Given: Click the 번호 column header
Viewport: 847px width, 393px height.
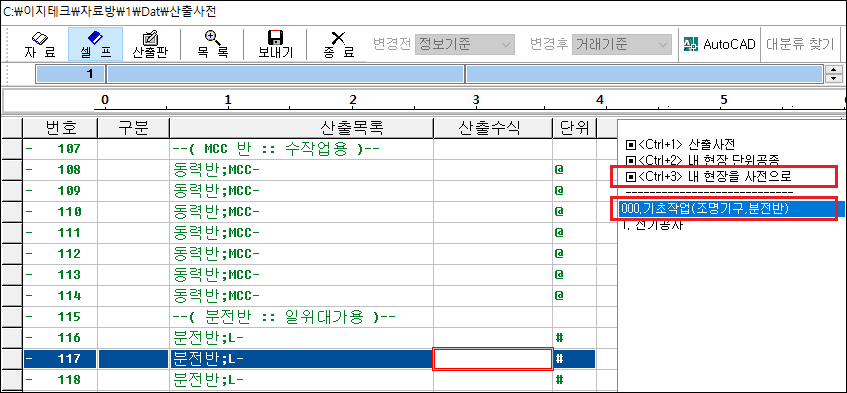Looking at the screenshot, I should tap(60, 128).
